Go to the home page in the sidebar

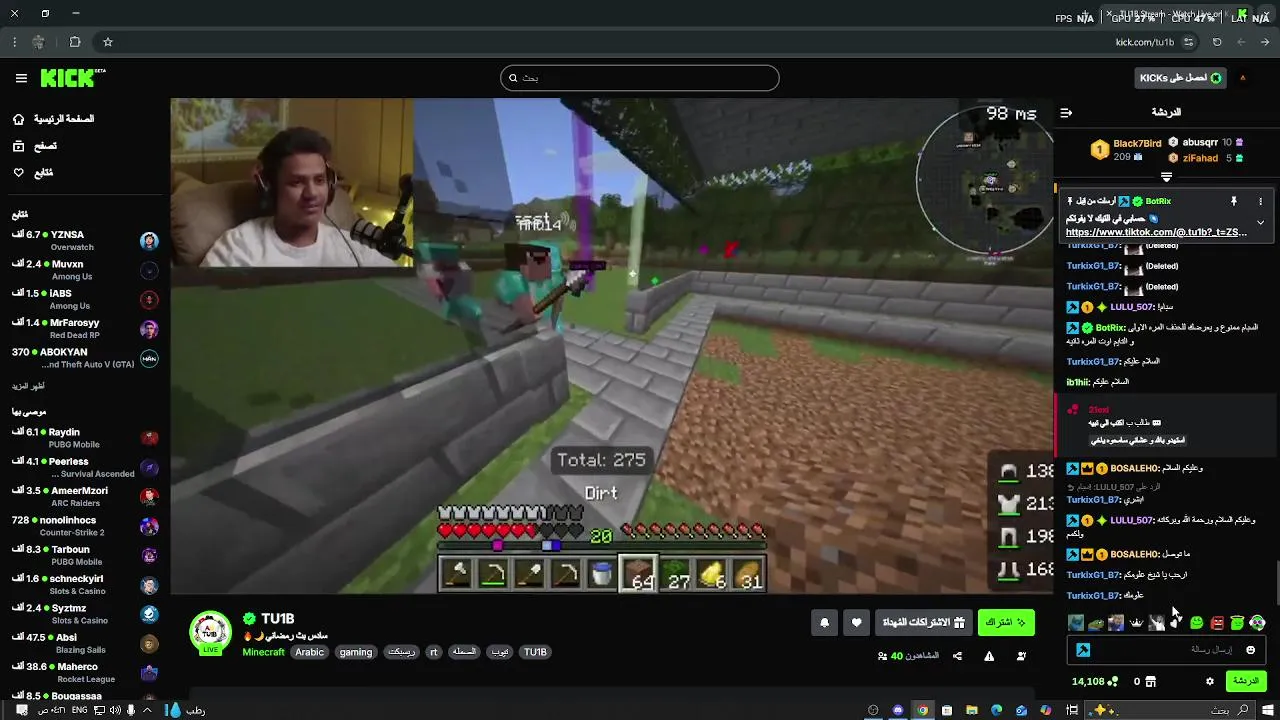point(54,119)
